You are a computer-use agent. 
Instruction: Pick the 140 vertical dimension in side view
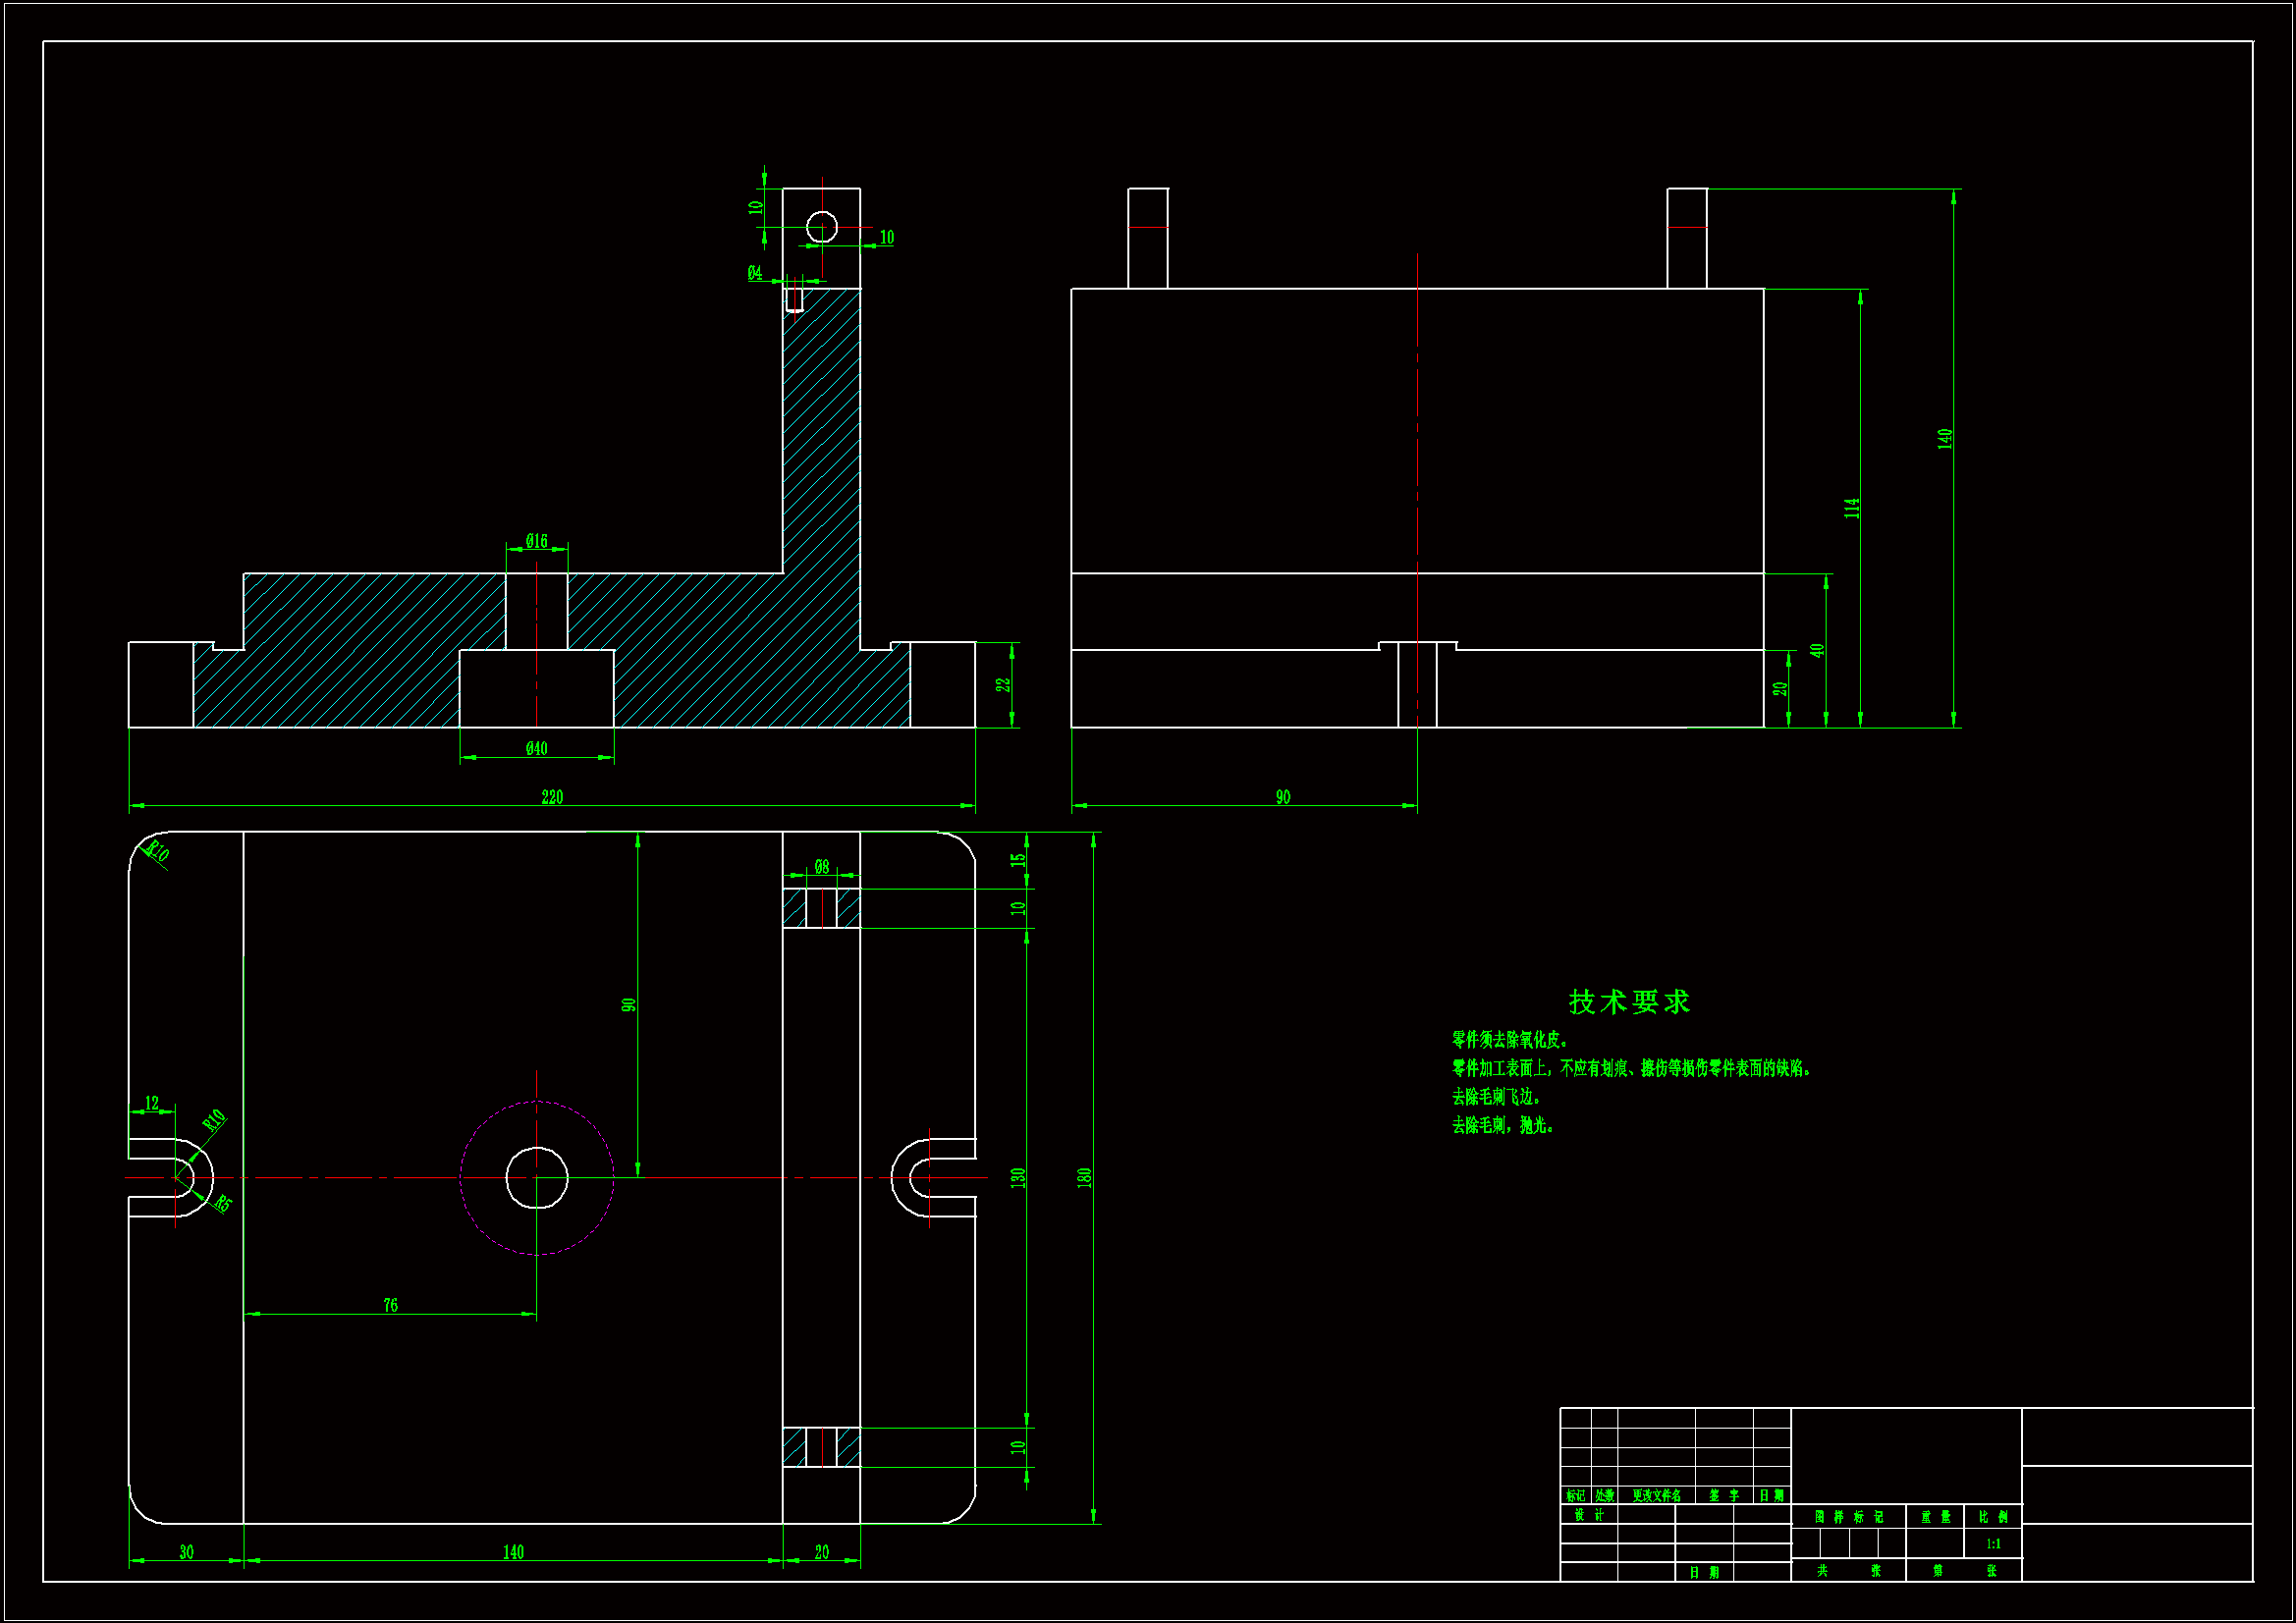point(1945,438)
